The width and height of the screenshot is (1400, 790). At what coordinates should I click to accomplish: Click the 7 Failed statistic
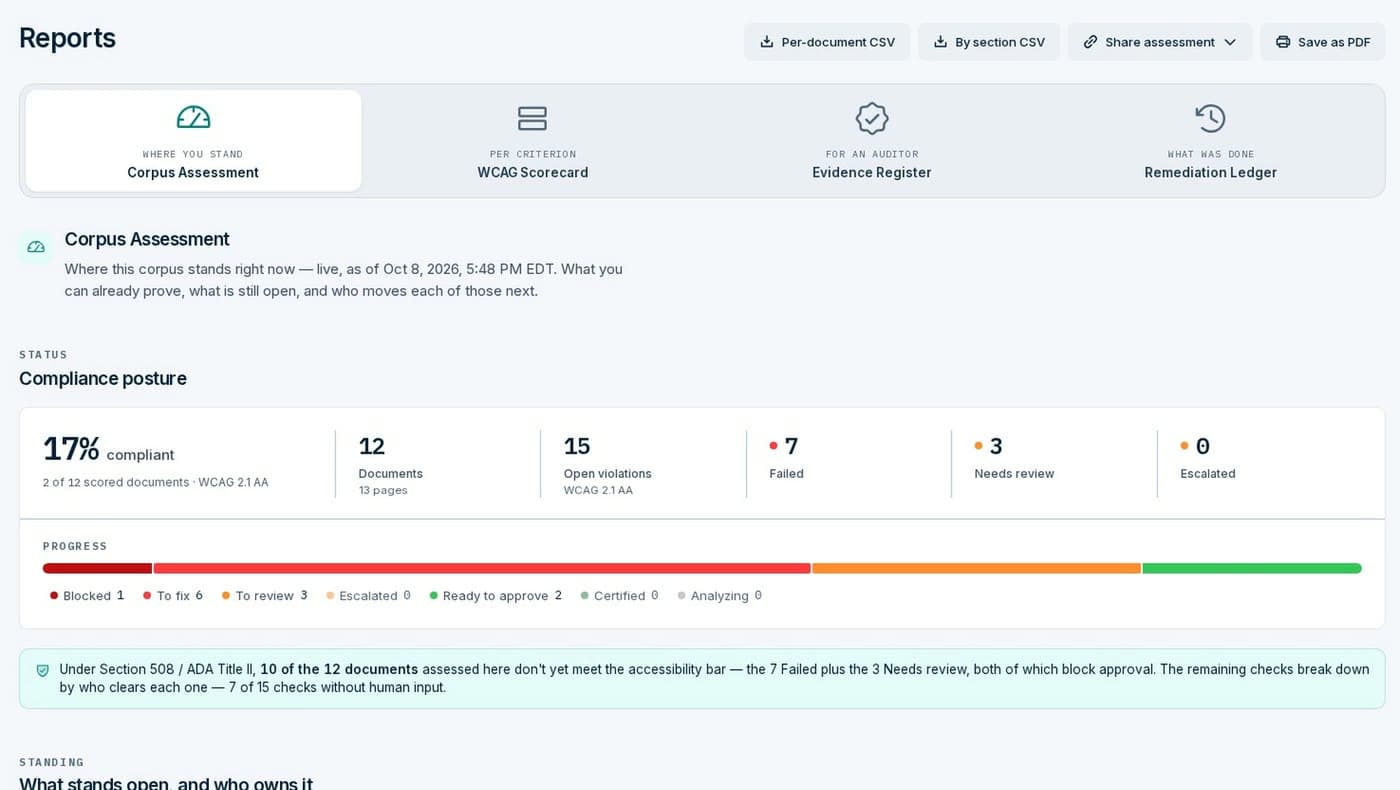[x=786, y=457]
